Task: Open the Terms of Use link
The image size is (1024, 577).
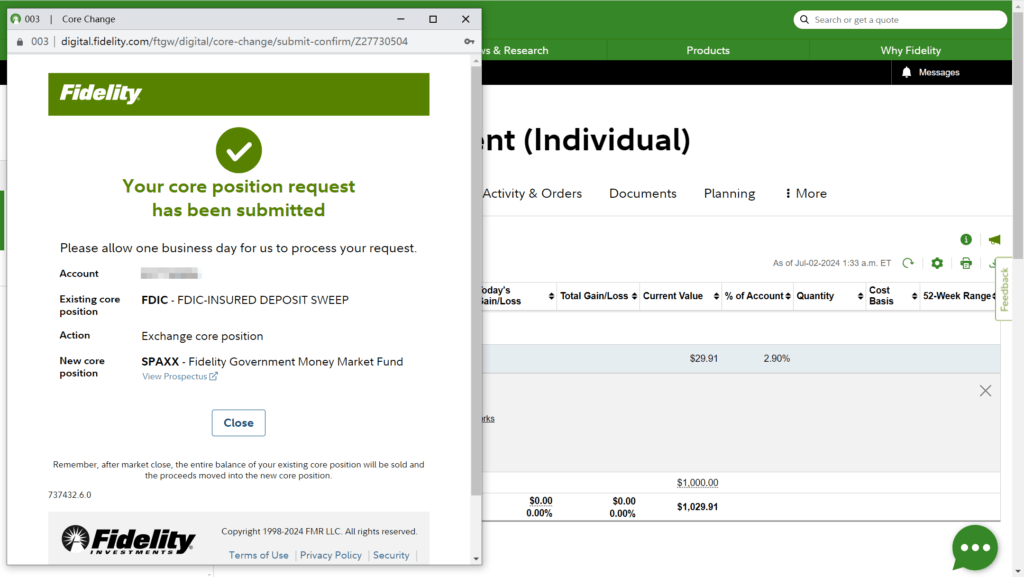Action: point(258,555)
